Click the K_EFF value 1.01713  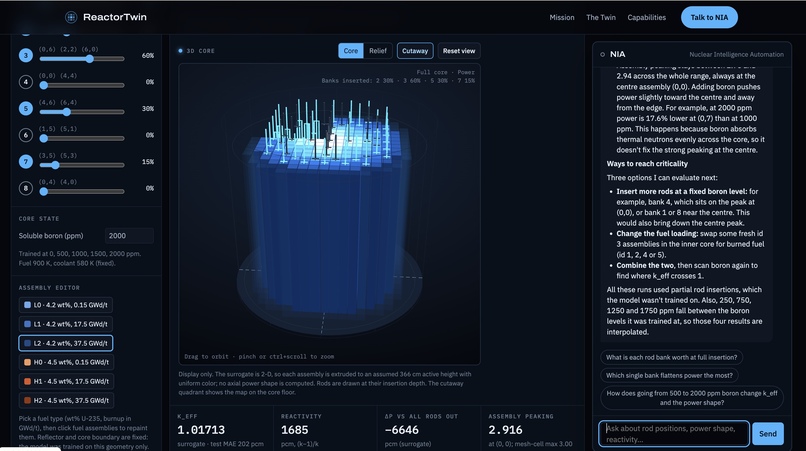coord(201,430)
